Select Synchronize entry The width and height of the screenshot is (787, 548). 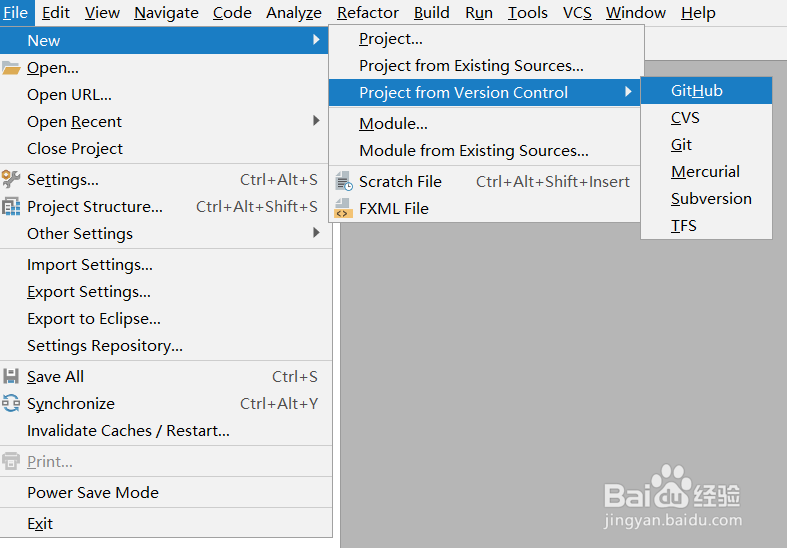tap(166, 403)
